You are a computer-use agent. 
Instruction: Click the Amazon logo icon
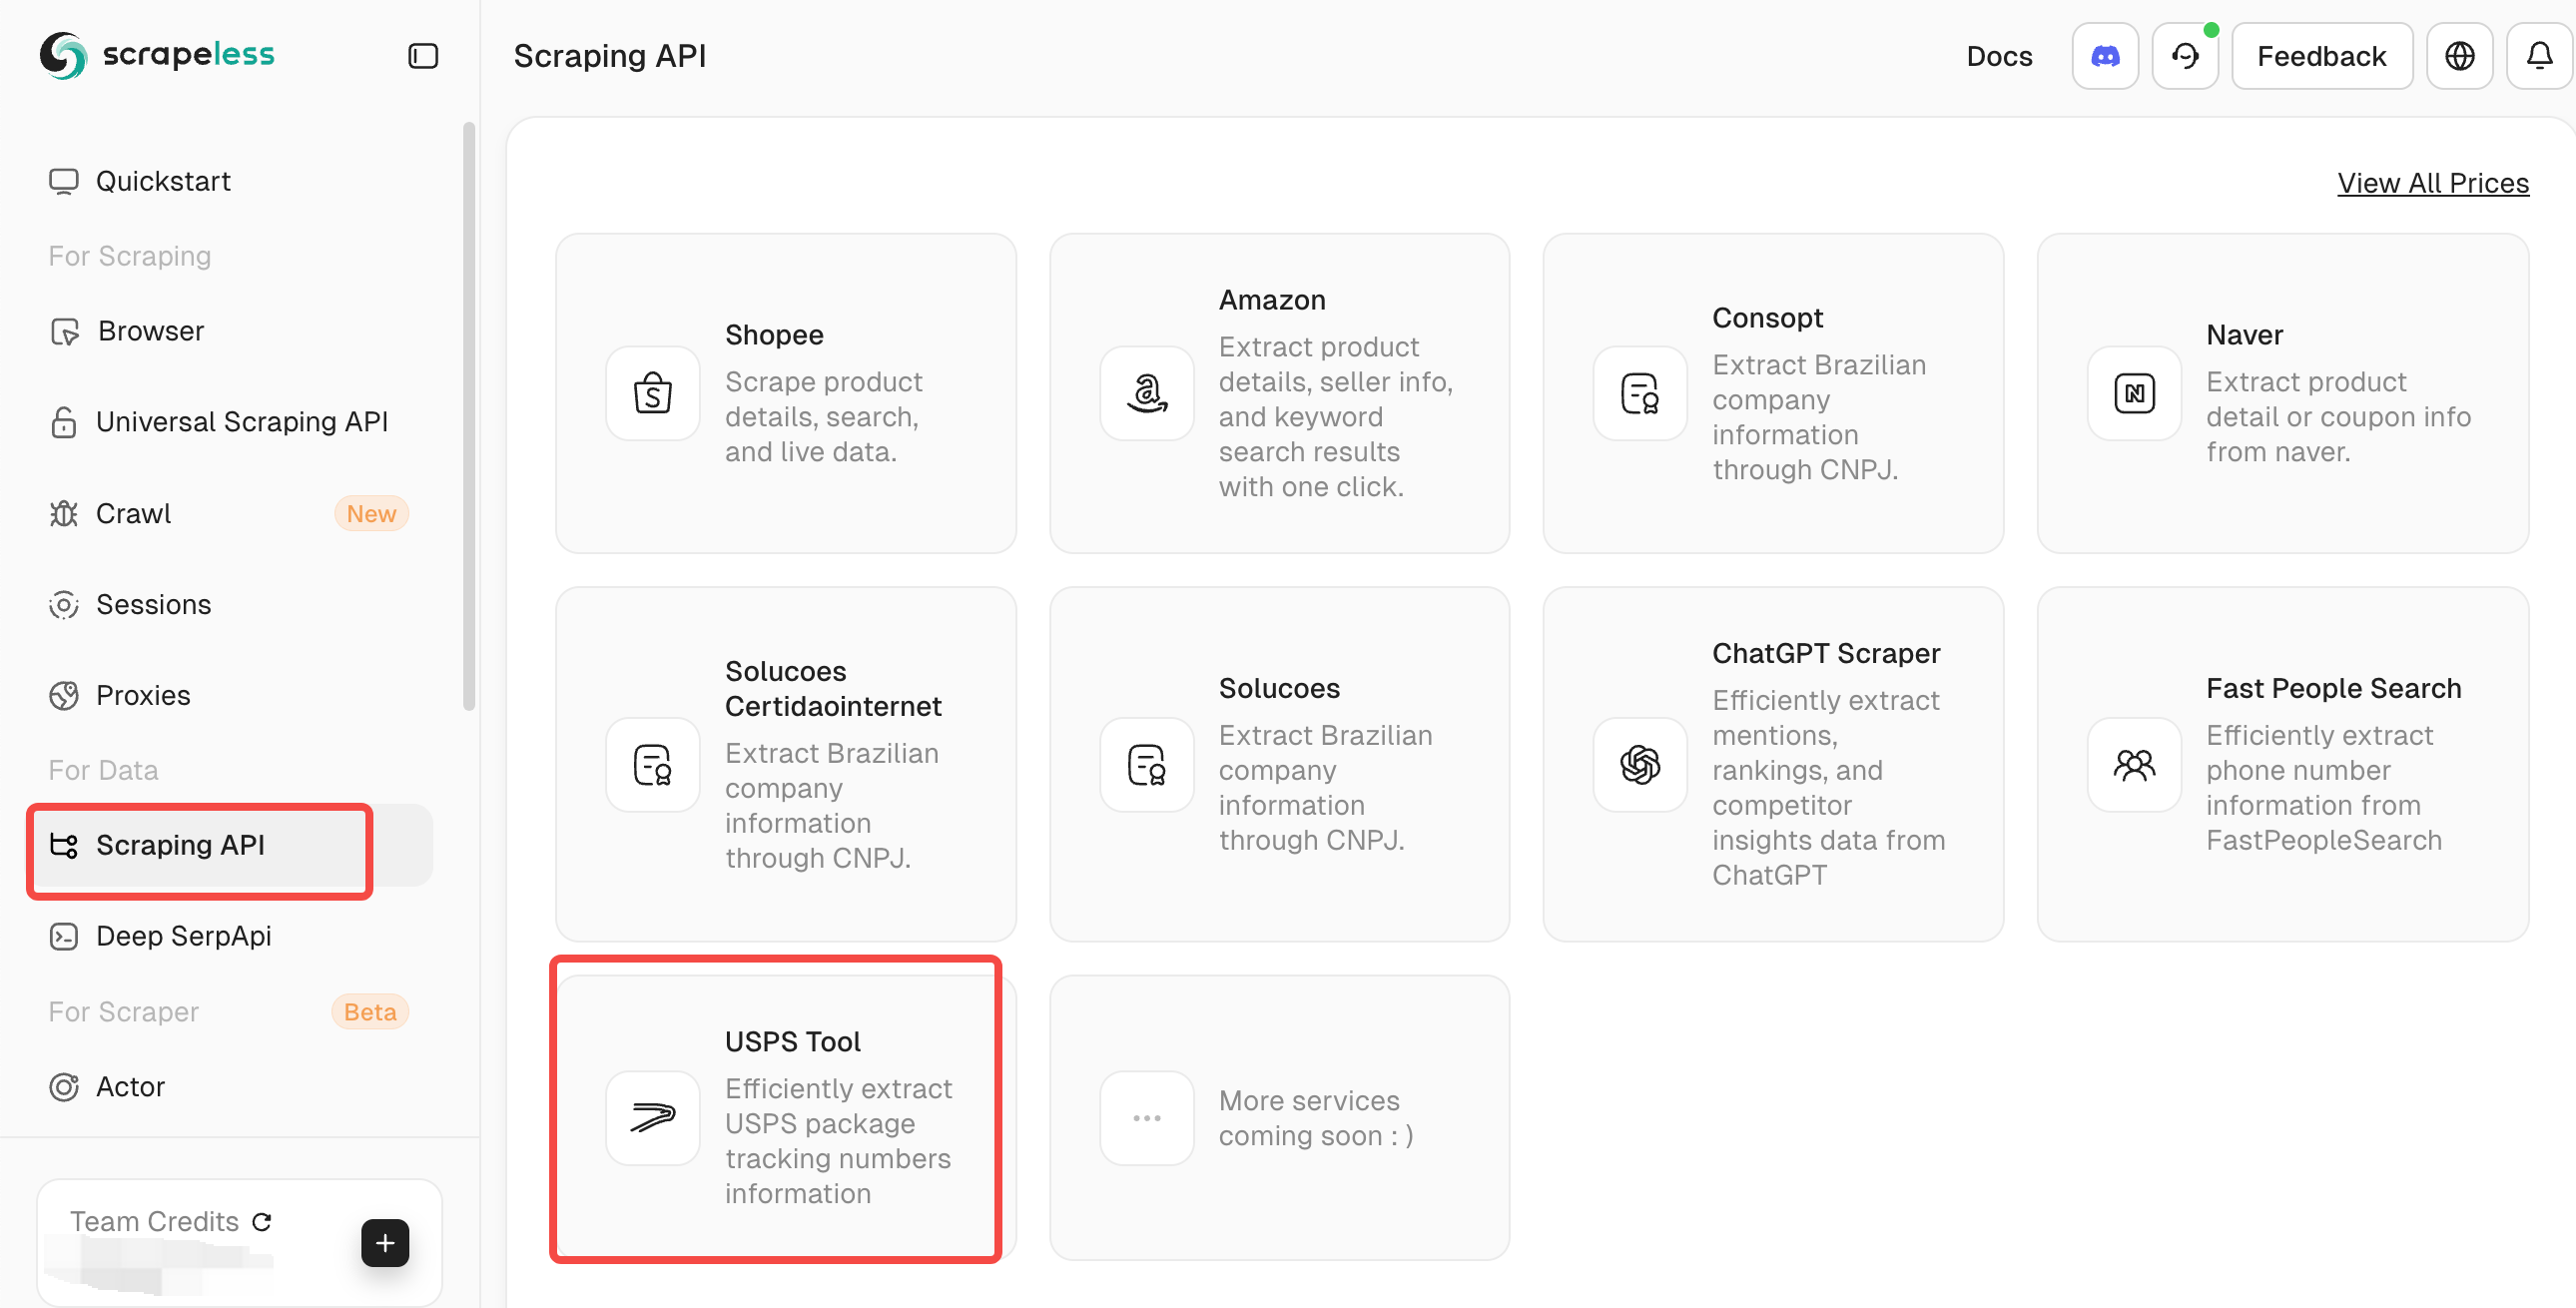coord(1147,393)
